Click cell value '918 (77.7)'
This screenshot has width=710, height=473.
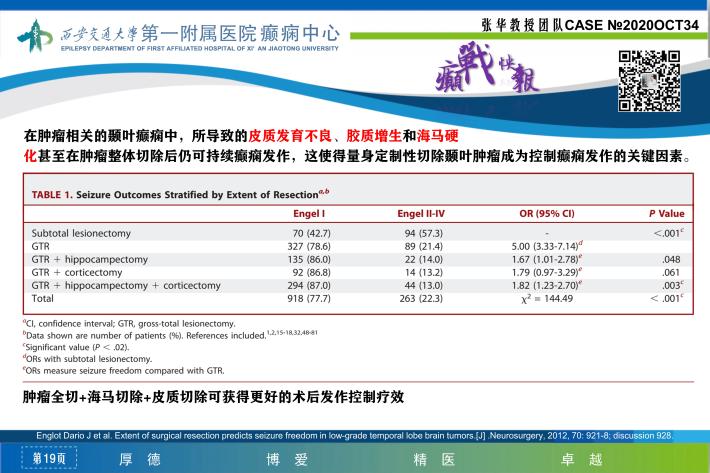(x=309, y=299)
